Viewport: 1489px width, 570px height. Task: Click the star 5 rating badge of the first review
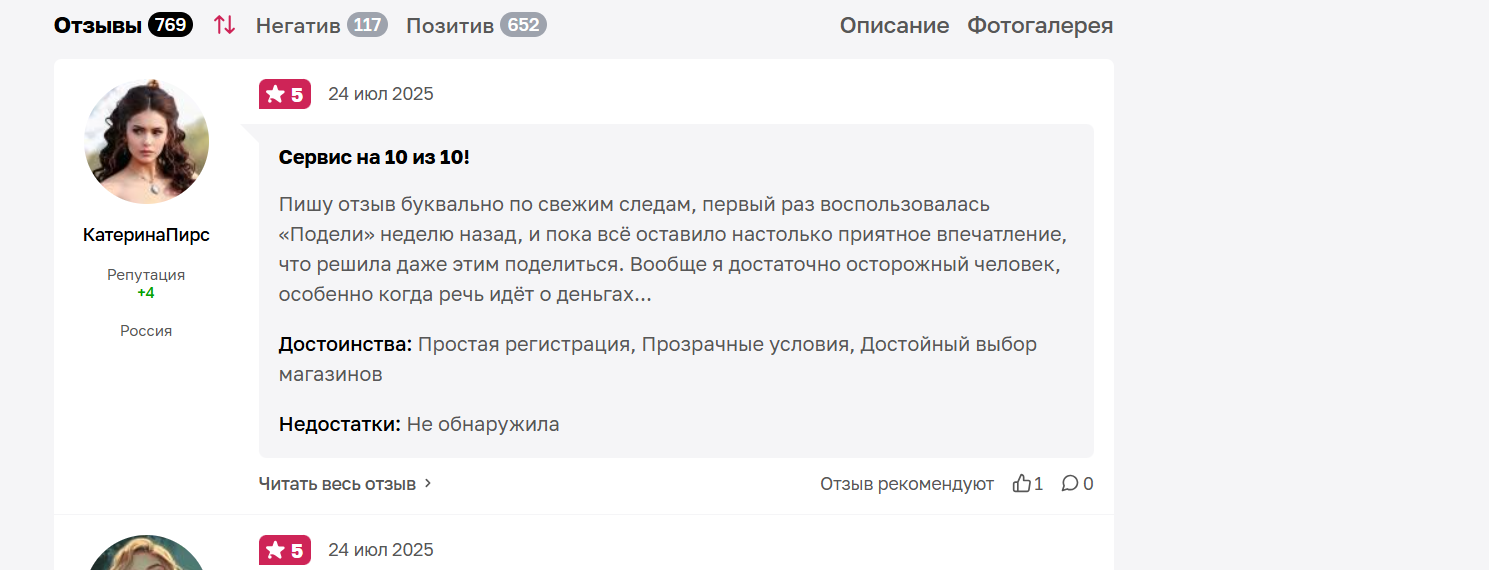click(x=285, y=94)
